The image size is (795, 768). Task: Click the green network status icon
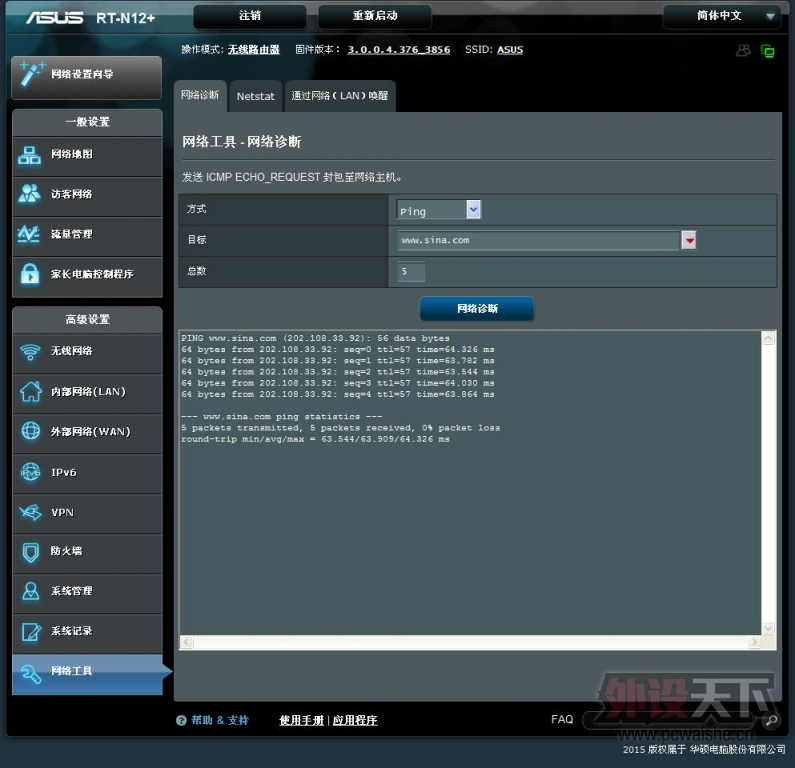pos(768,51)
